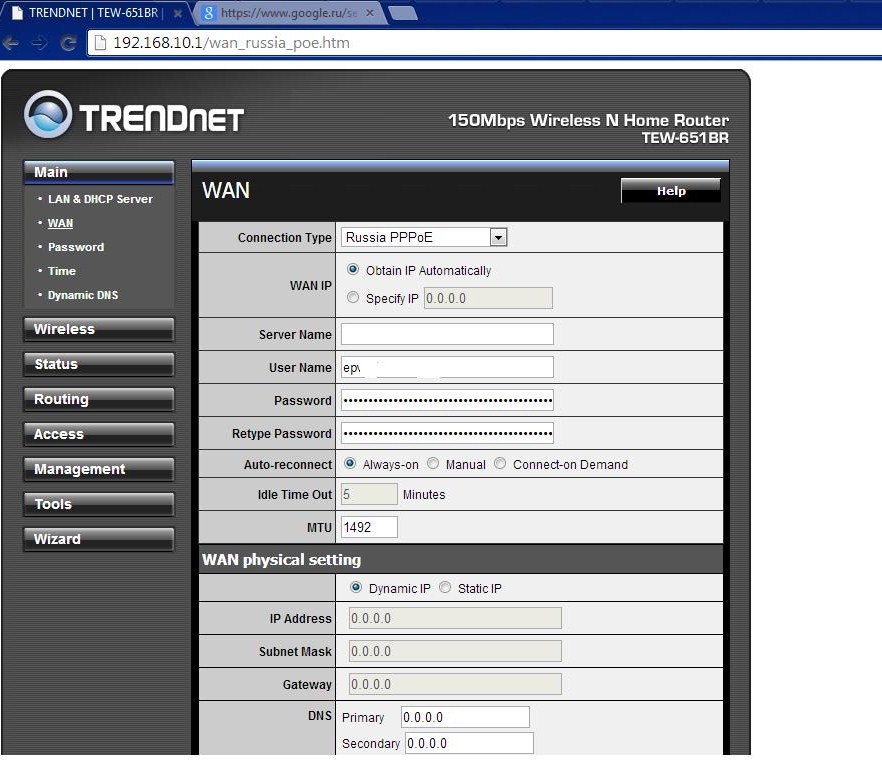This screenshot has width=882, height=762.
Task: Click the Specify IP address field
Action: [x=488, y=298]
